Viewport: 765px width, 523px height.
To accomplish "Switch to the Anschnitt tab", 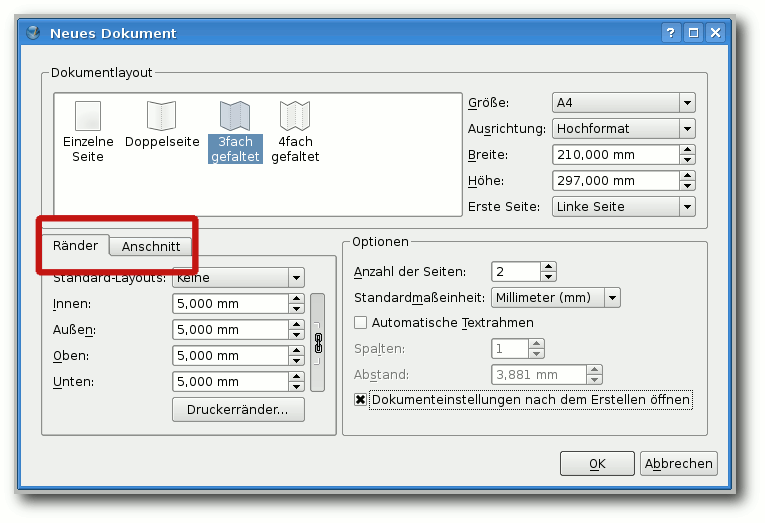I will [151, 246].
